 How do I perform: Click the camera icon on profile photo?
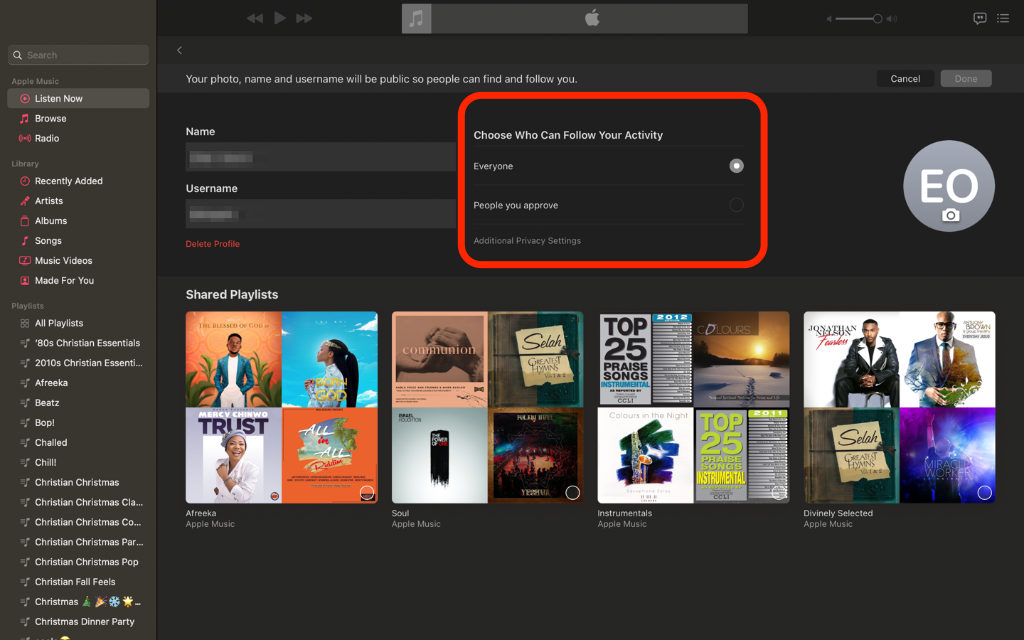(x=950, y=215)
